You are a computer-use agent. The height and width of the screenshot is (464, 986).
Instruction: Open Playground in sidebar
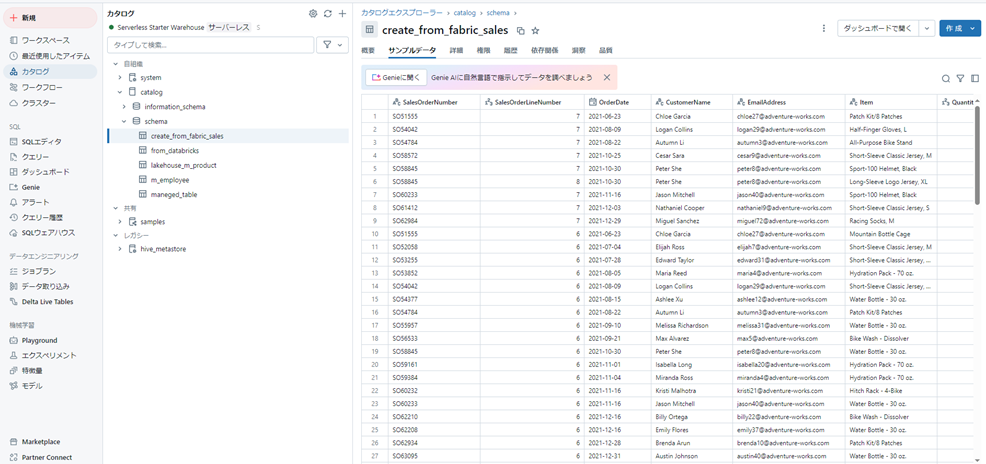click(x=50, y=340)
